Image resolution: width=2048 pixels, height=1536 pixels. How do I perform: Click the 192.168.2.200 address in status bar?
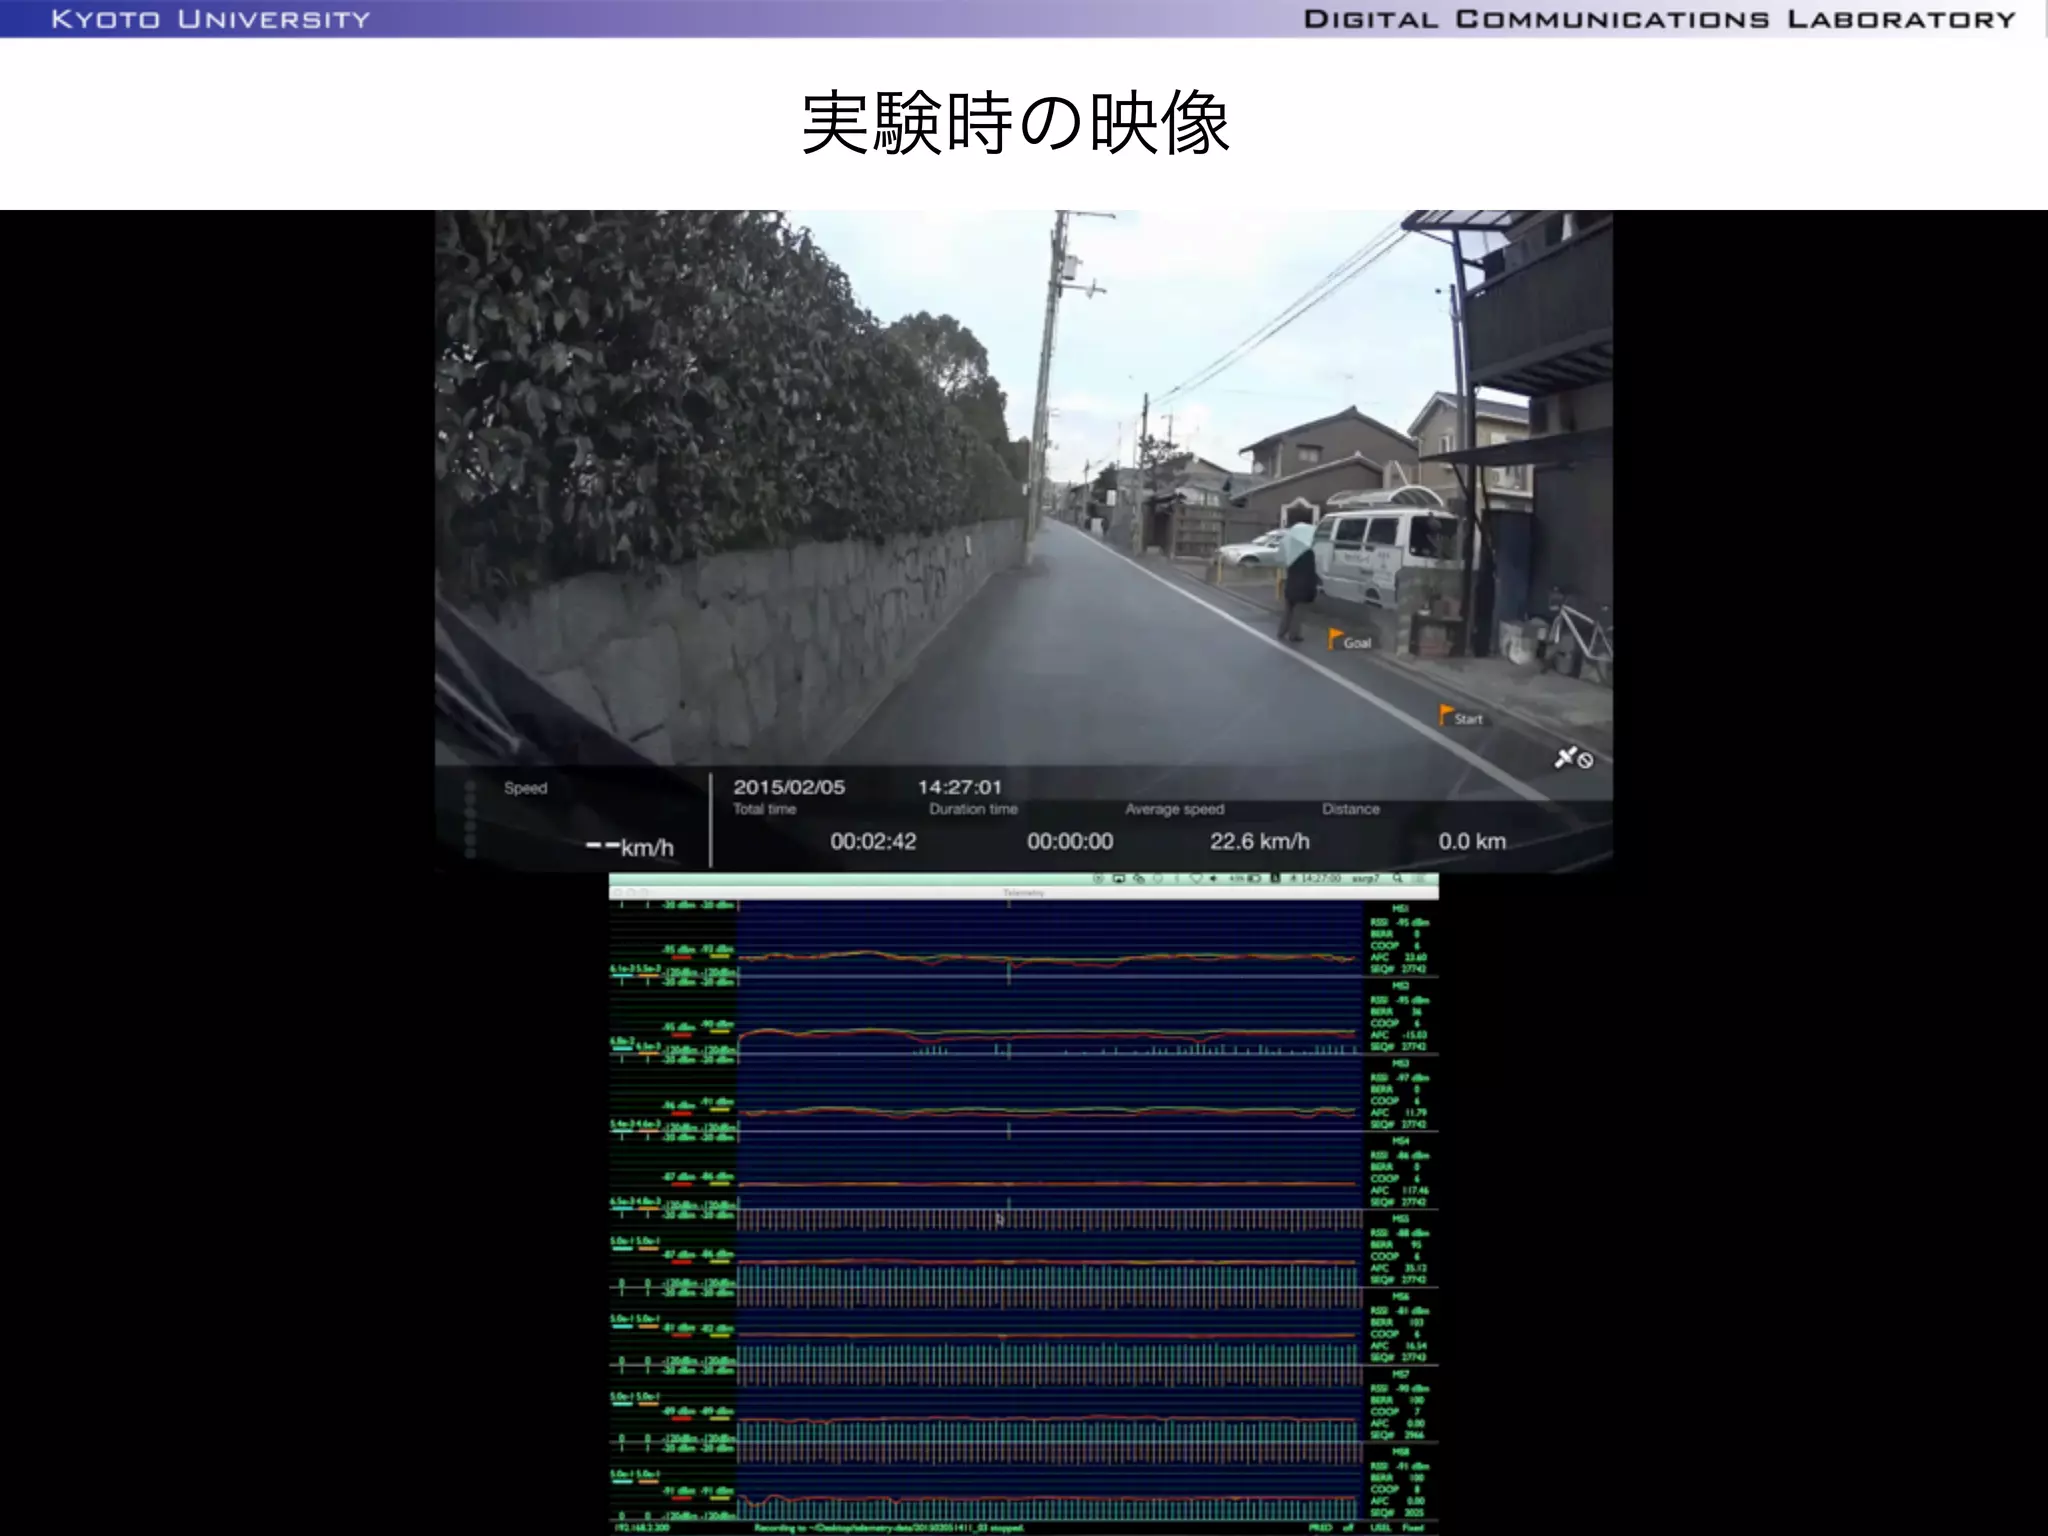pos(640,1528)
